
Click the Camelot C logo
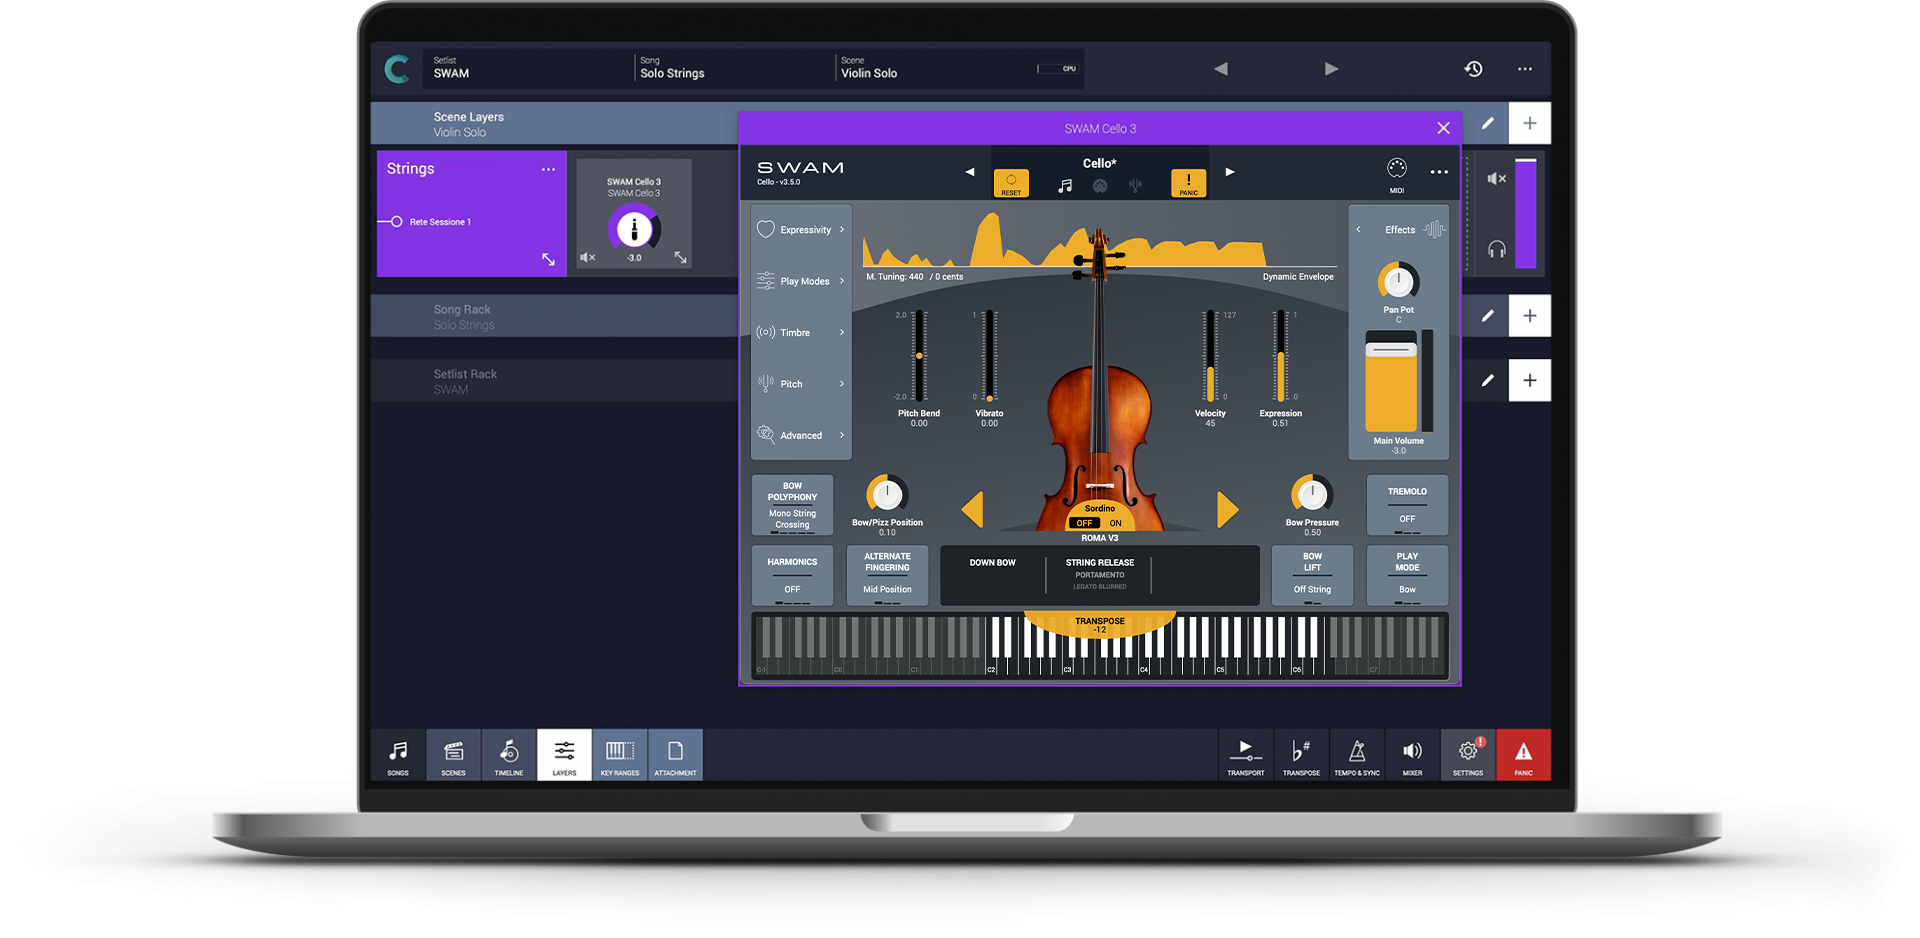pyautogui.click(x=397, y=69)
